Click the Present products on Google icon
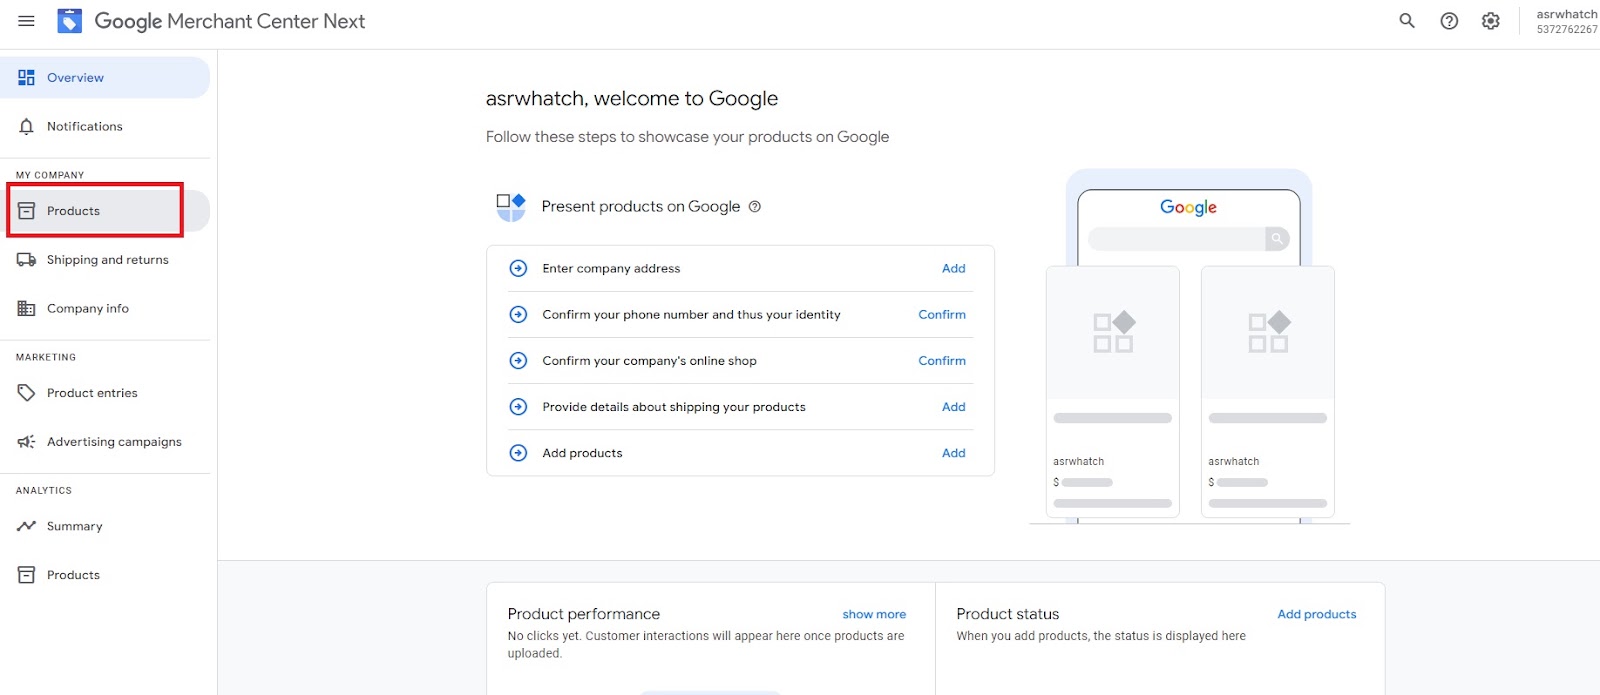This screenshot has height=695, width=1600. [x=511, y=207]
